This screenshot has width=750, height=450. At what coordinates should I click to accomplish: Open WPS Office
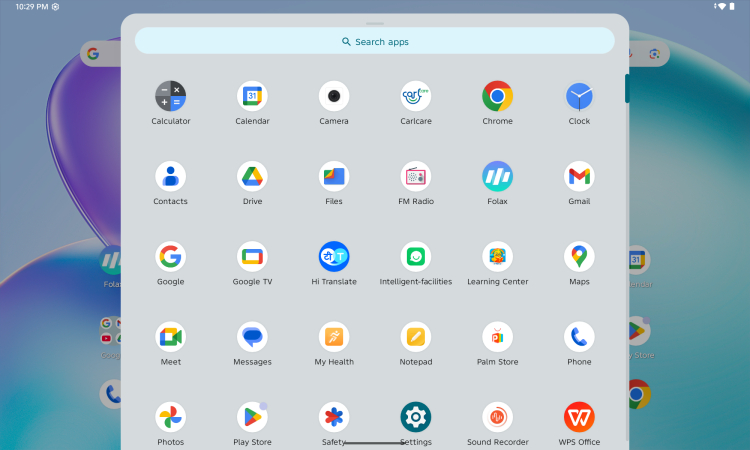coord(579,417)
